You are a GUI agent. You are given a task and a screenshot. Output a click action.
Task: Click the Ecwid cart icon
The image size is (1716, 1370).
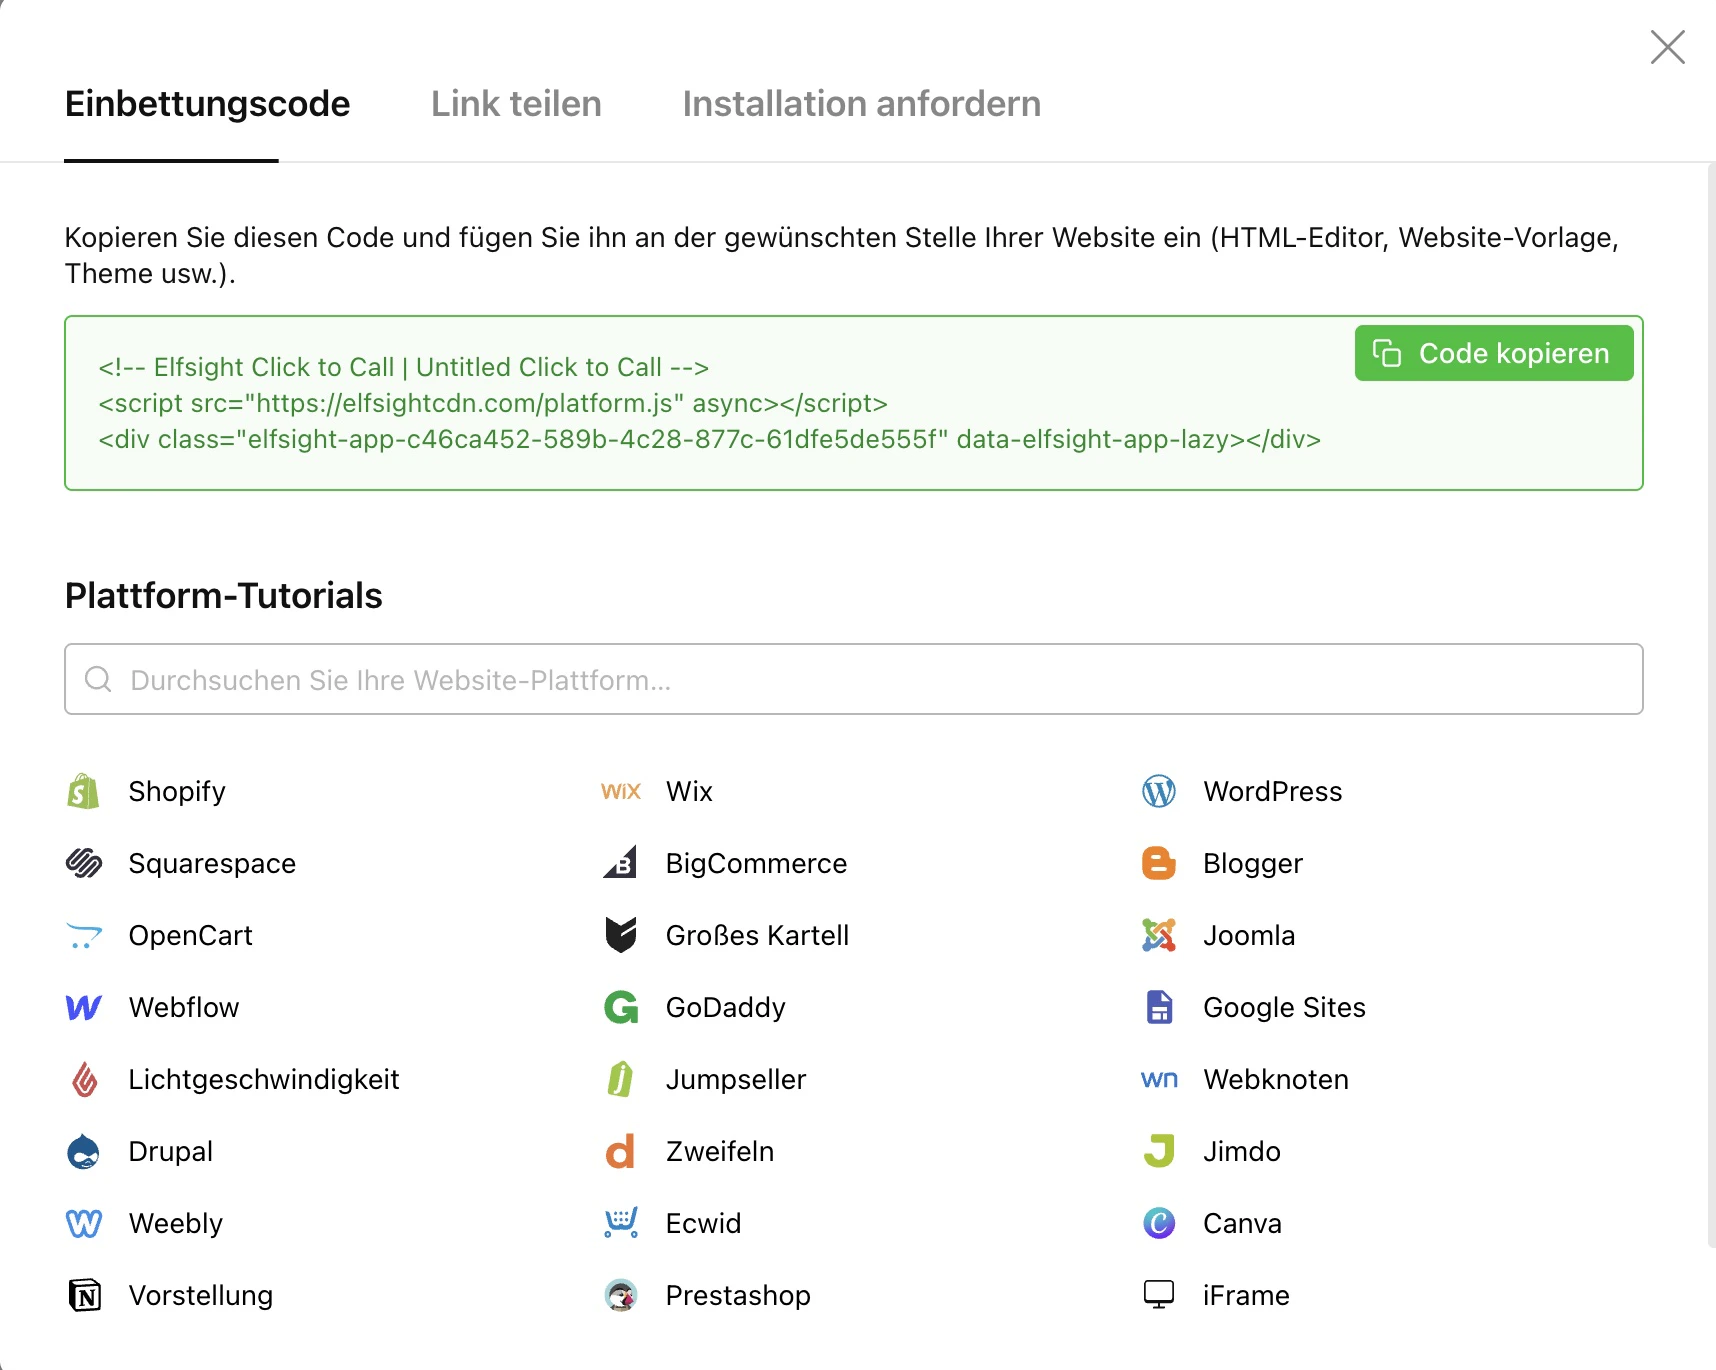tap(621, 1223)
